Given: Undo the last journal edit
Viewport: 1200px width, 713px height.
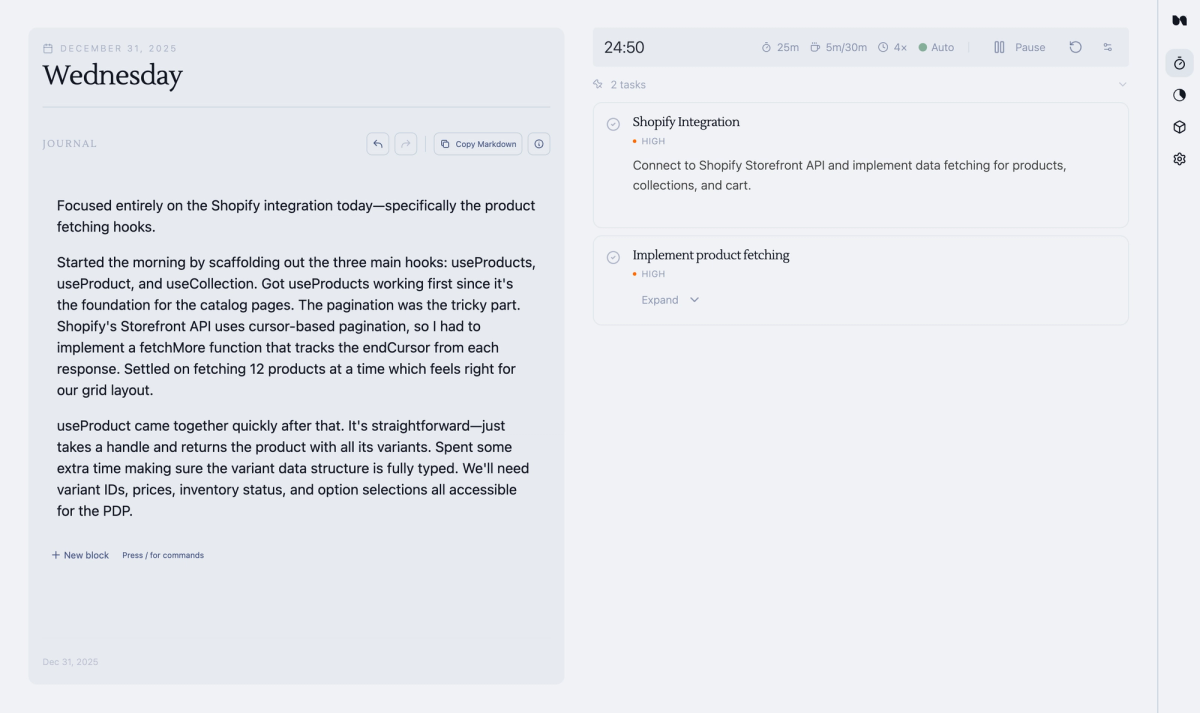Looking at the screenshot, I should 378,144.
